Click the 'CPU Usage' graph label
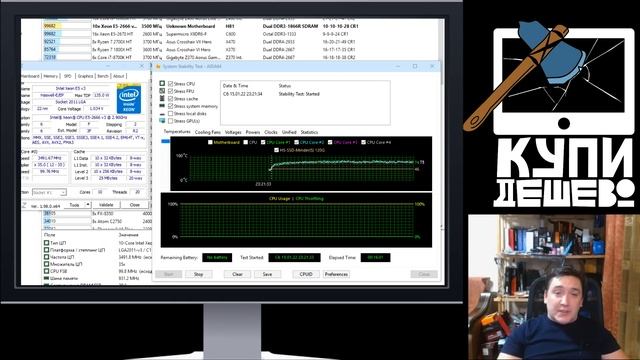This screenshot has height=360, width=640. 280,199
